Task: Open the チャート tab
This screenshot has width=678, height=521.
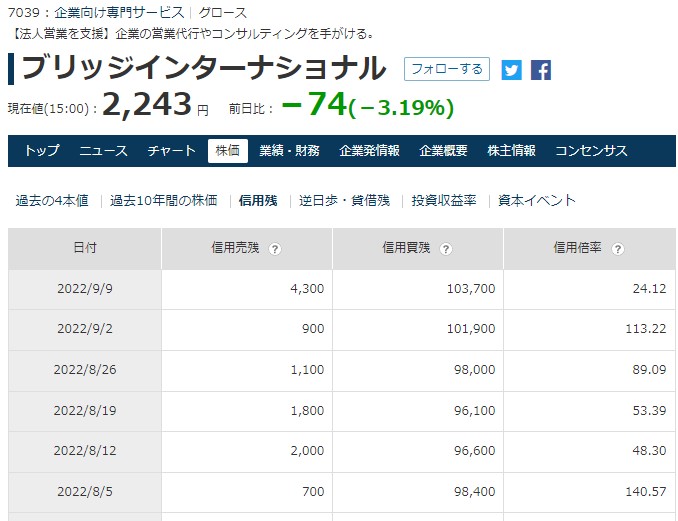Action: click(172, 150)
